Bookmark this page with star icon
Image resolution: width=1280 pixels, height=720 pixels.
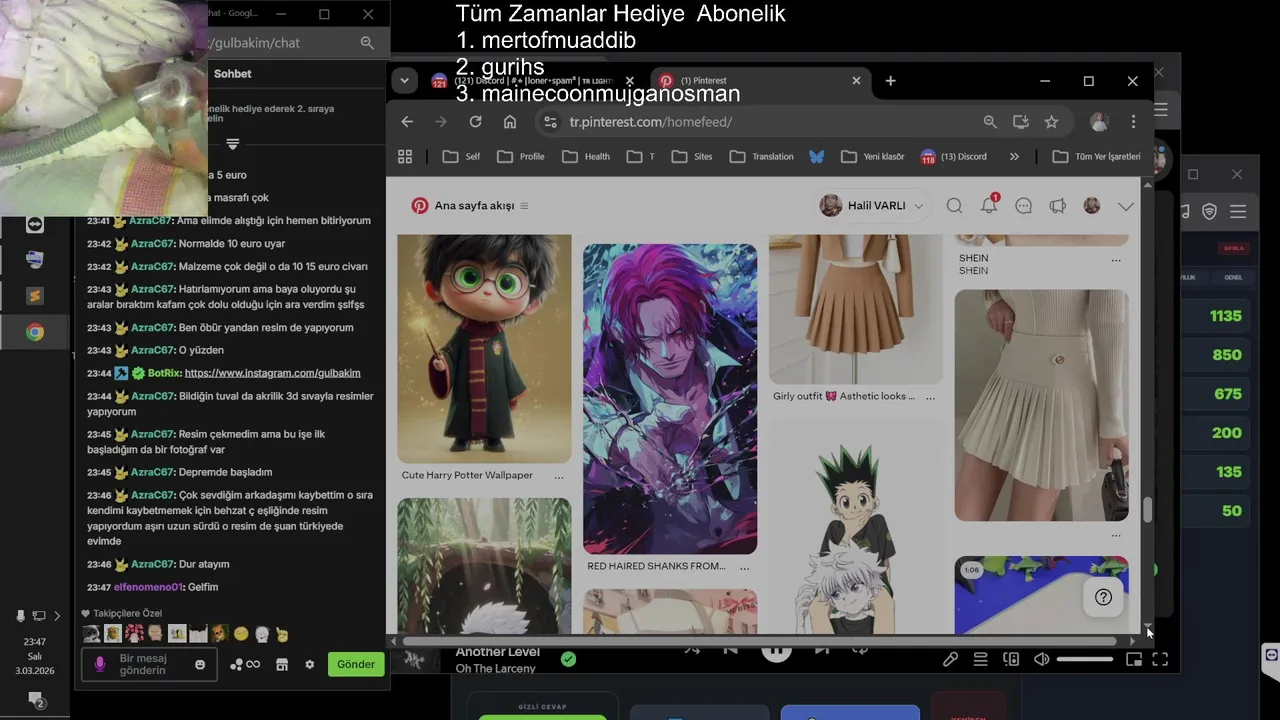(x=1051, y=122)
